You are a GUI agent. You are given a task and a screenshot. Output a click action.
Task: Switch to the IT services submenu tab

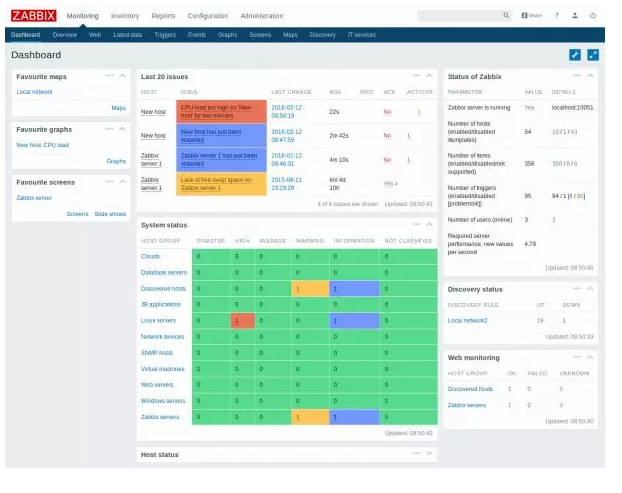361,35
